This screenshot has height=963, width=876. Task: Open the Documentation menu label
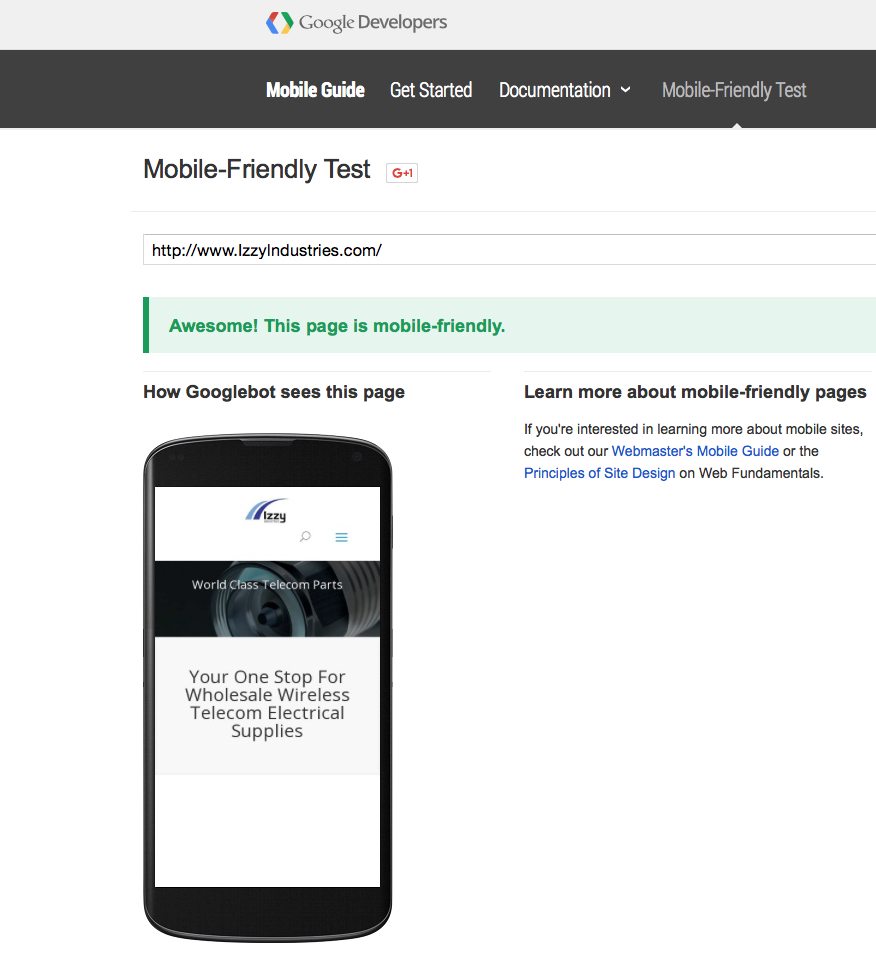[554, 90]
